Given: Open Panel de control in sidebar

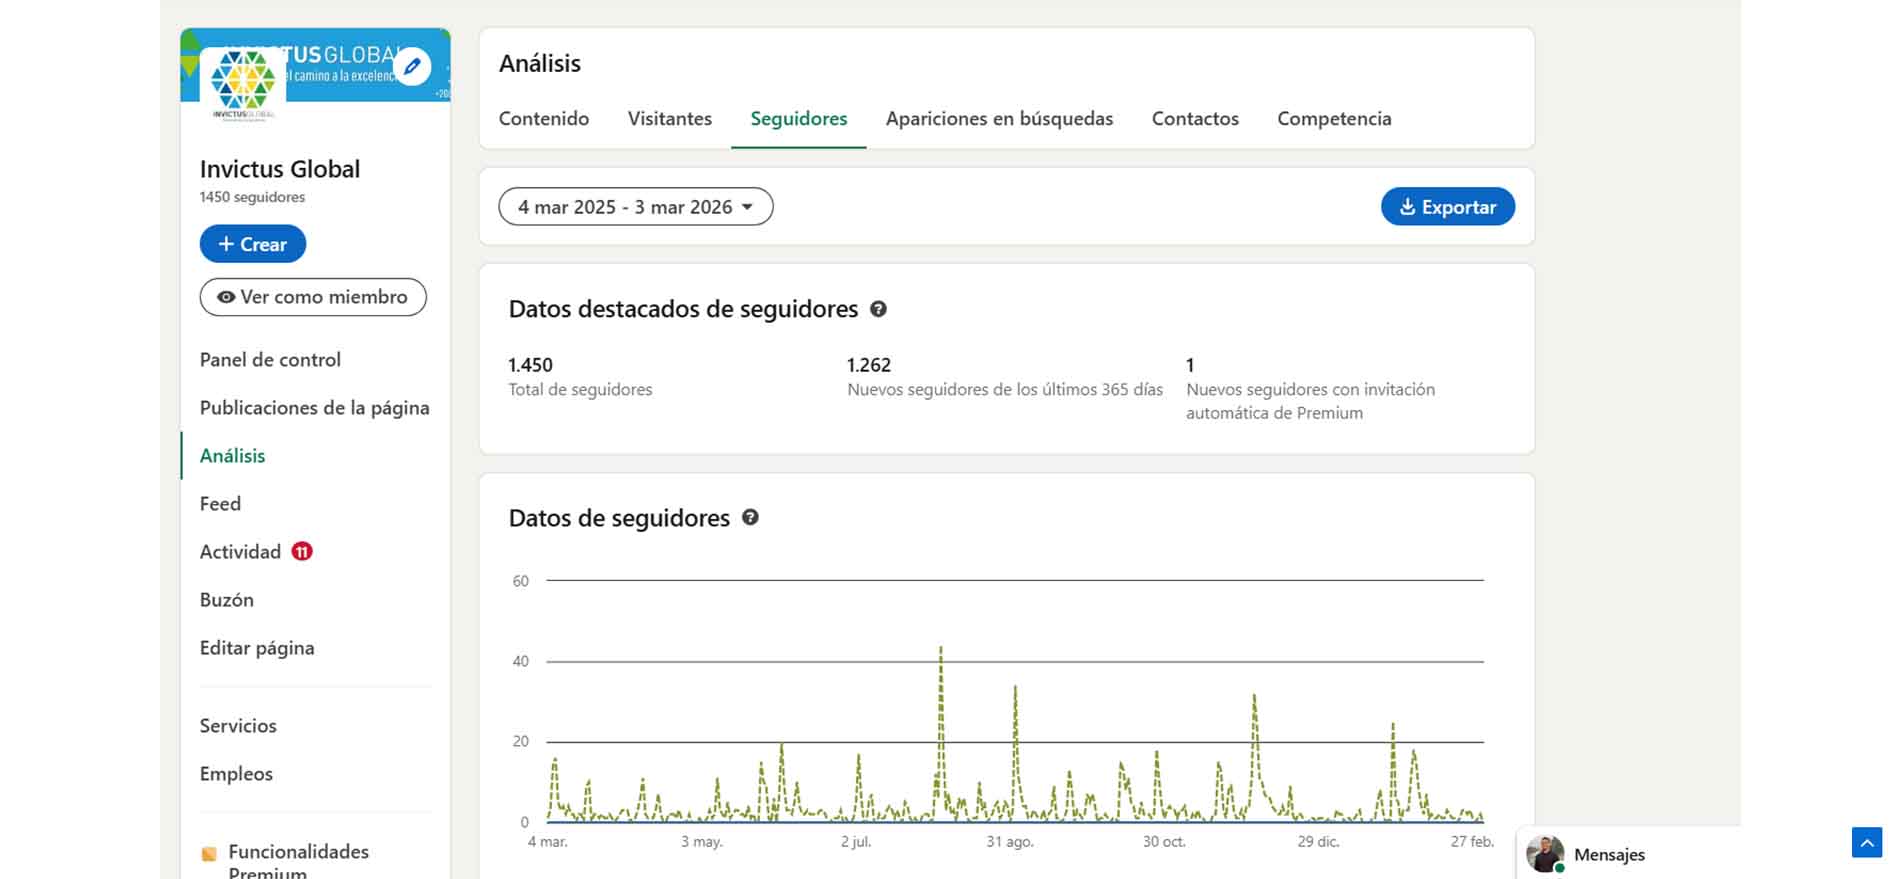Looking at the screenshot, I should click(x=270, y=360).
